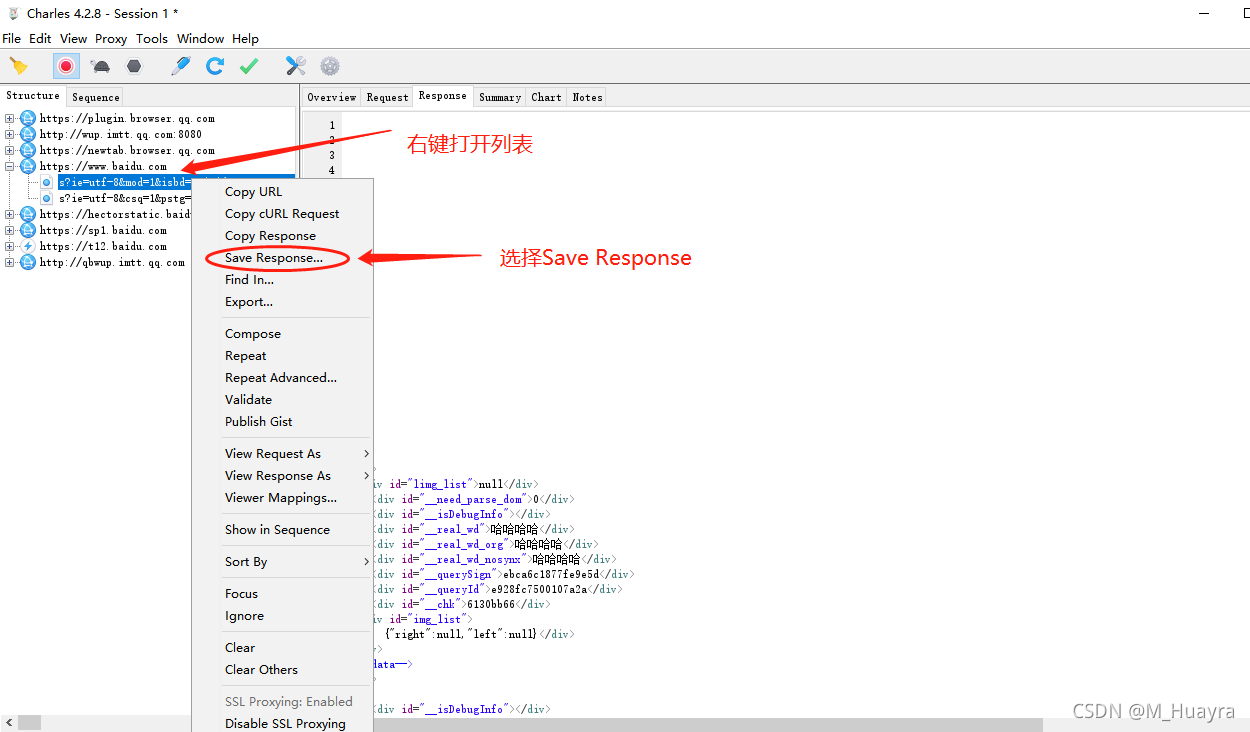Switch to the Chart tab

pos(546,97)
